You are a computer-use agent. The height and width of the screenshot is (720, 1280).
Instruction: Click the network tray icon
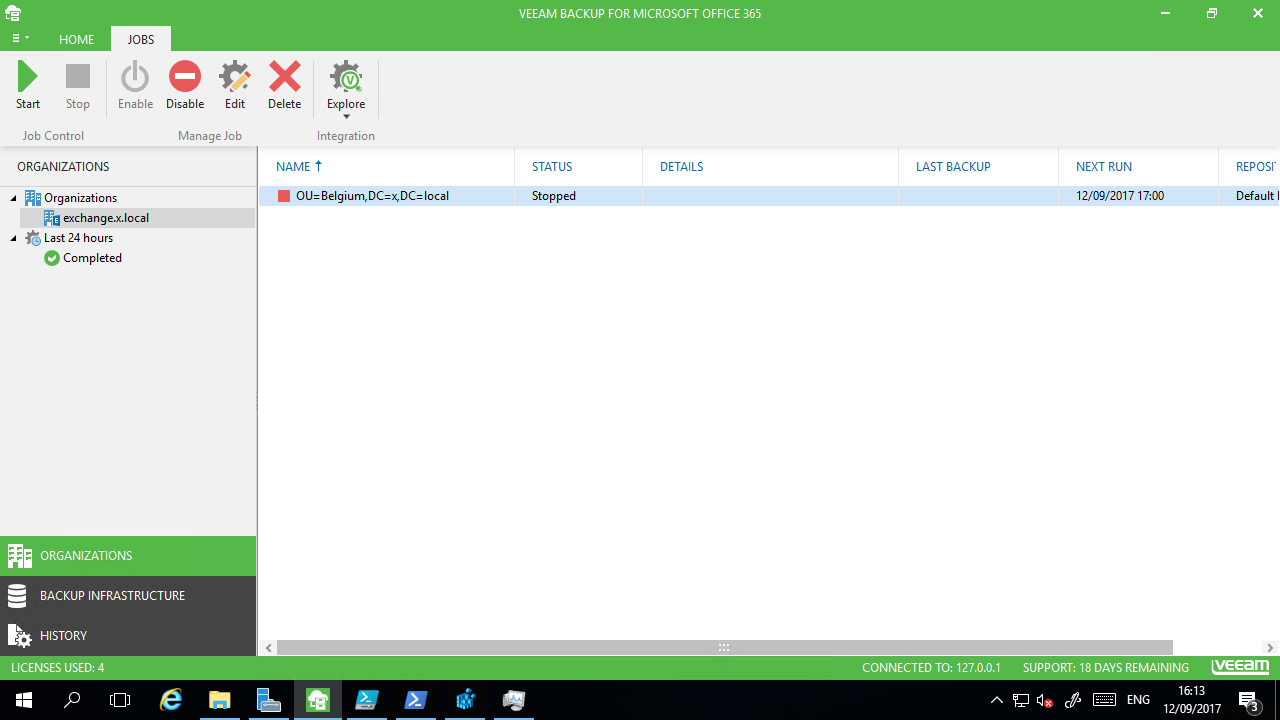point(1021,700)
